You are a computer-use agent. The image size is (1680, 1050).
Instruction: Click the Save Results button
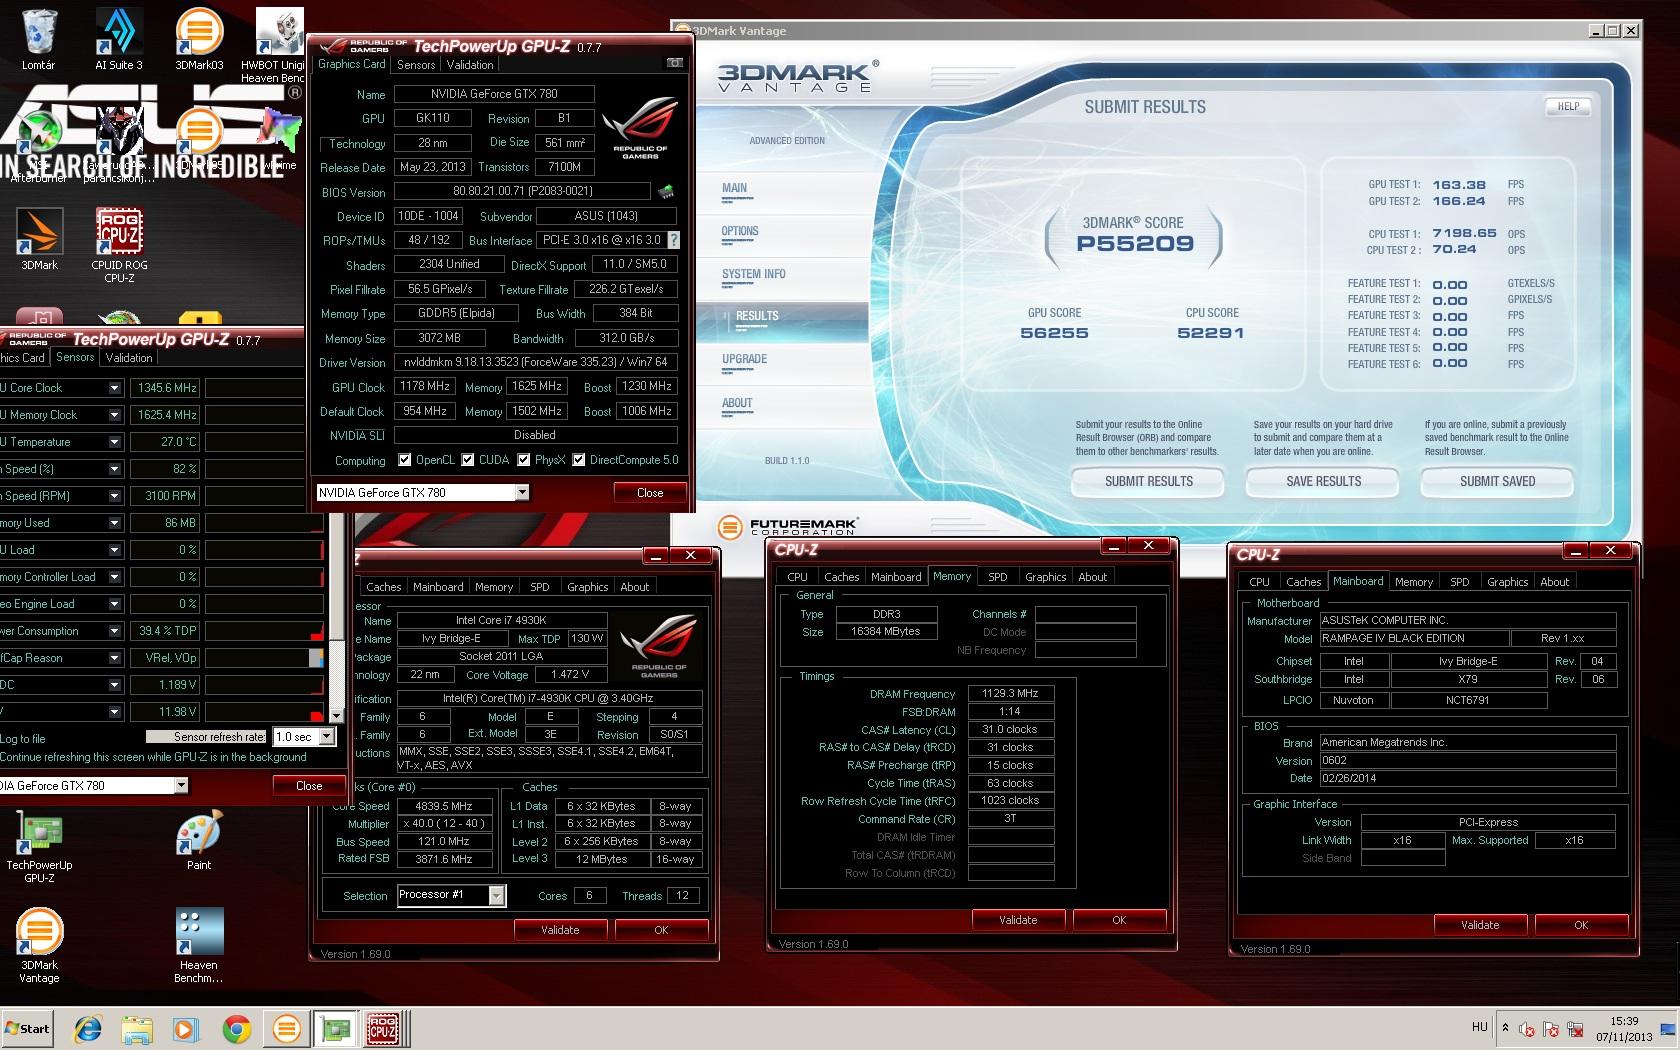tap(1323, 482)
